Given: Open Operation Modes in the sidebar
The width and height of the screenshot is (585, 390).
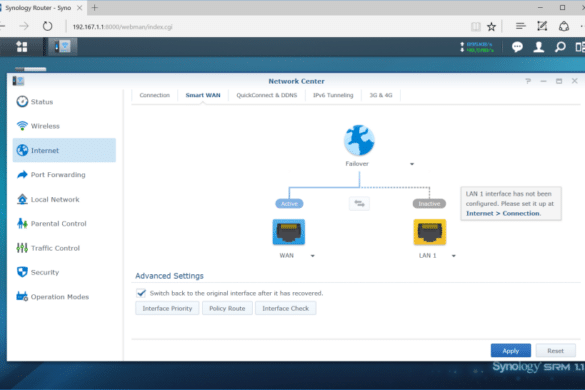Looking at the screenshot, I should point(64,297).
